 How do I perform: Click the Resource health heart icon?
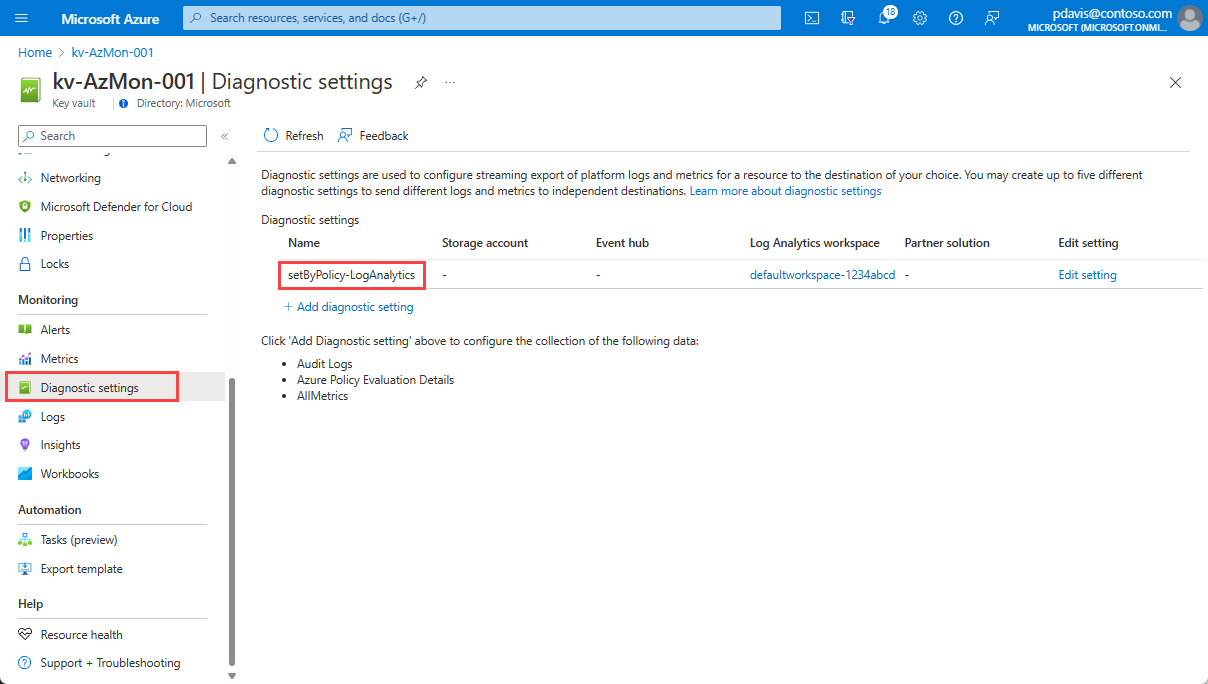click(25, 635)
